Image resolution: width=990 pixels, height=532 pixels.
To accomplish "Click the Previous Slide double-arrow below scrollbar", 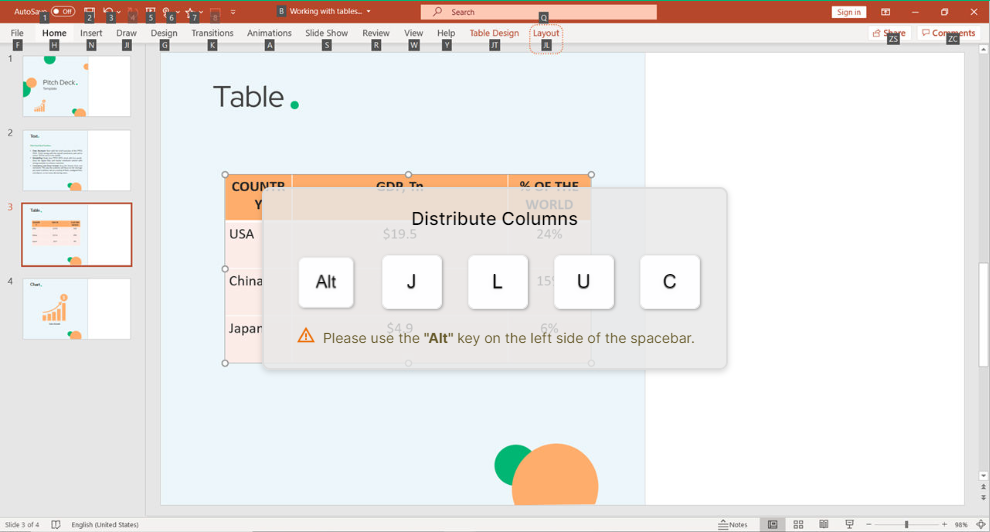I will point(983,488).
